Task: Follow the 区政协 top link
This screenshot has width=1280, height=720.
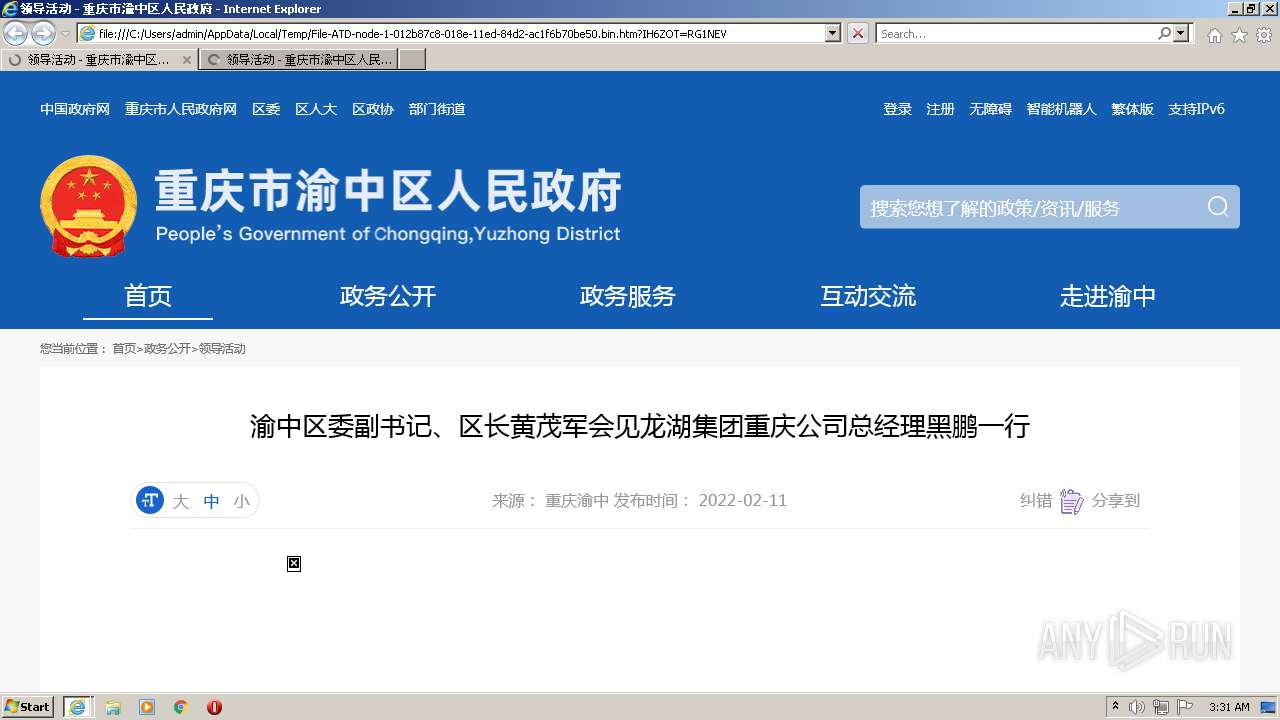Action: (373, 109)
